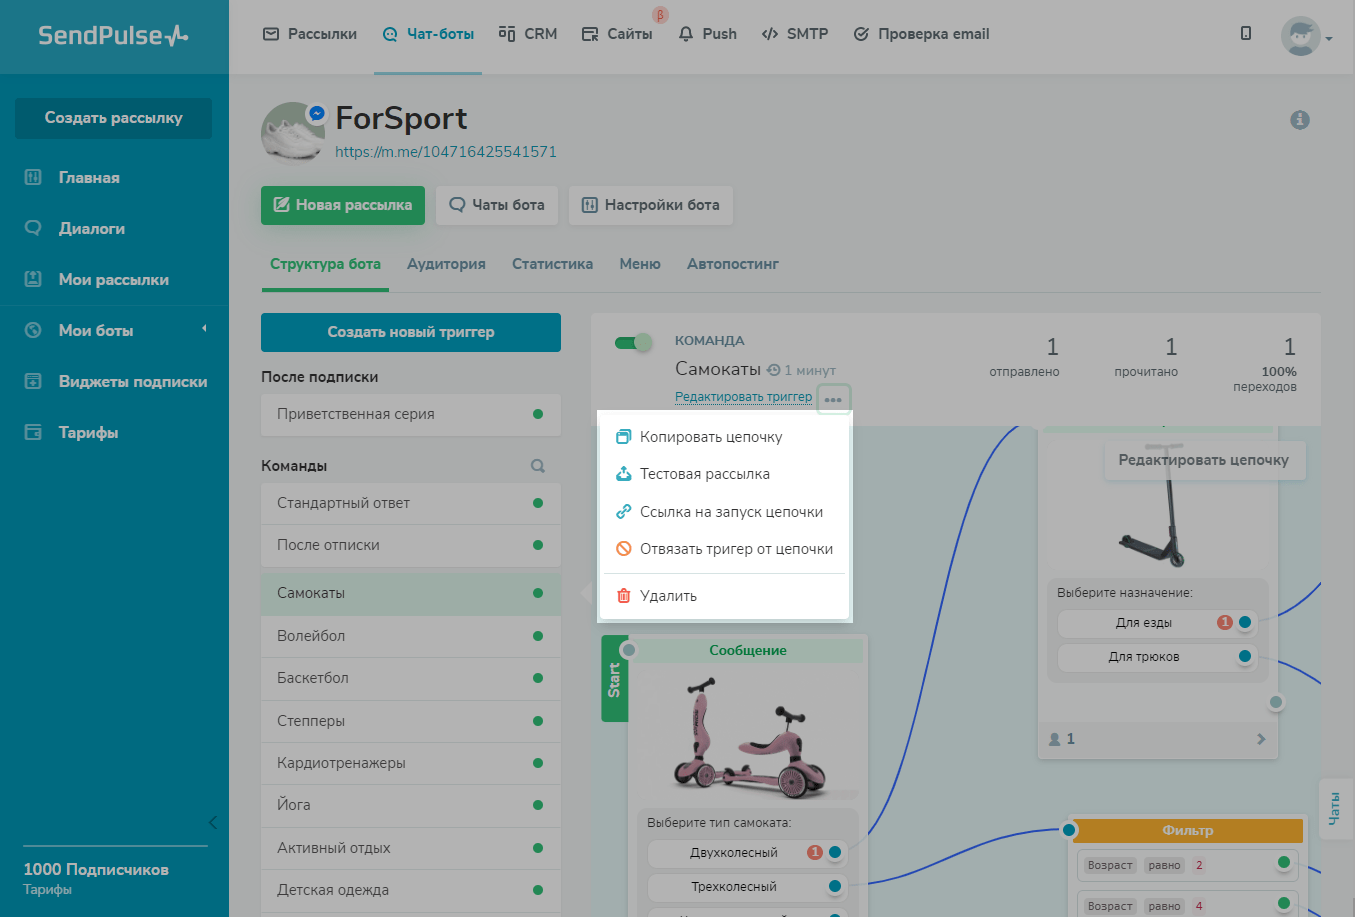This screenshot has height=917, width=1355.
Task: Click the Создать новый триггер button
Action: (410, 332)
